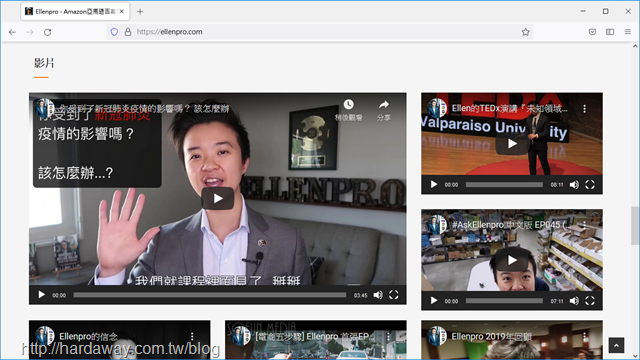Start #AskEllenpro video from control bar play
The image size is (640, 360).
click(433, 301)
